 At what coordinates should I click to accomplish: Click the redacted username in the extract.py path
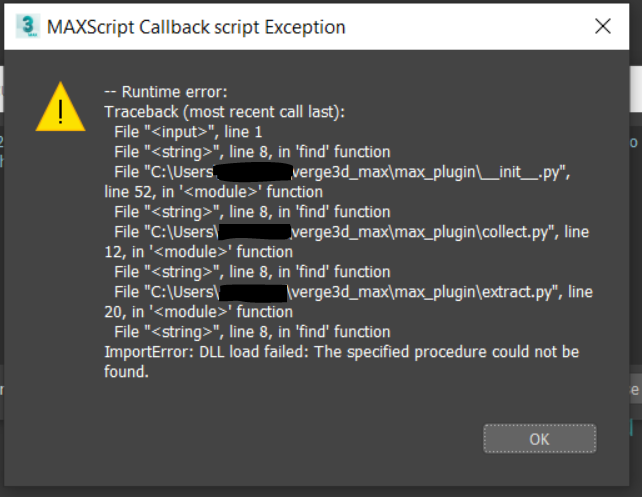pos(253,293)
